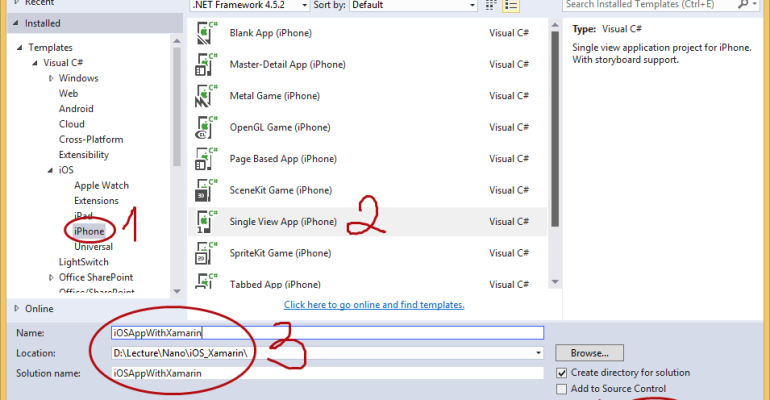Select the Metal Game (iPhone) icon
770x400 pixels.
[206, 96]
